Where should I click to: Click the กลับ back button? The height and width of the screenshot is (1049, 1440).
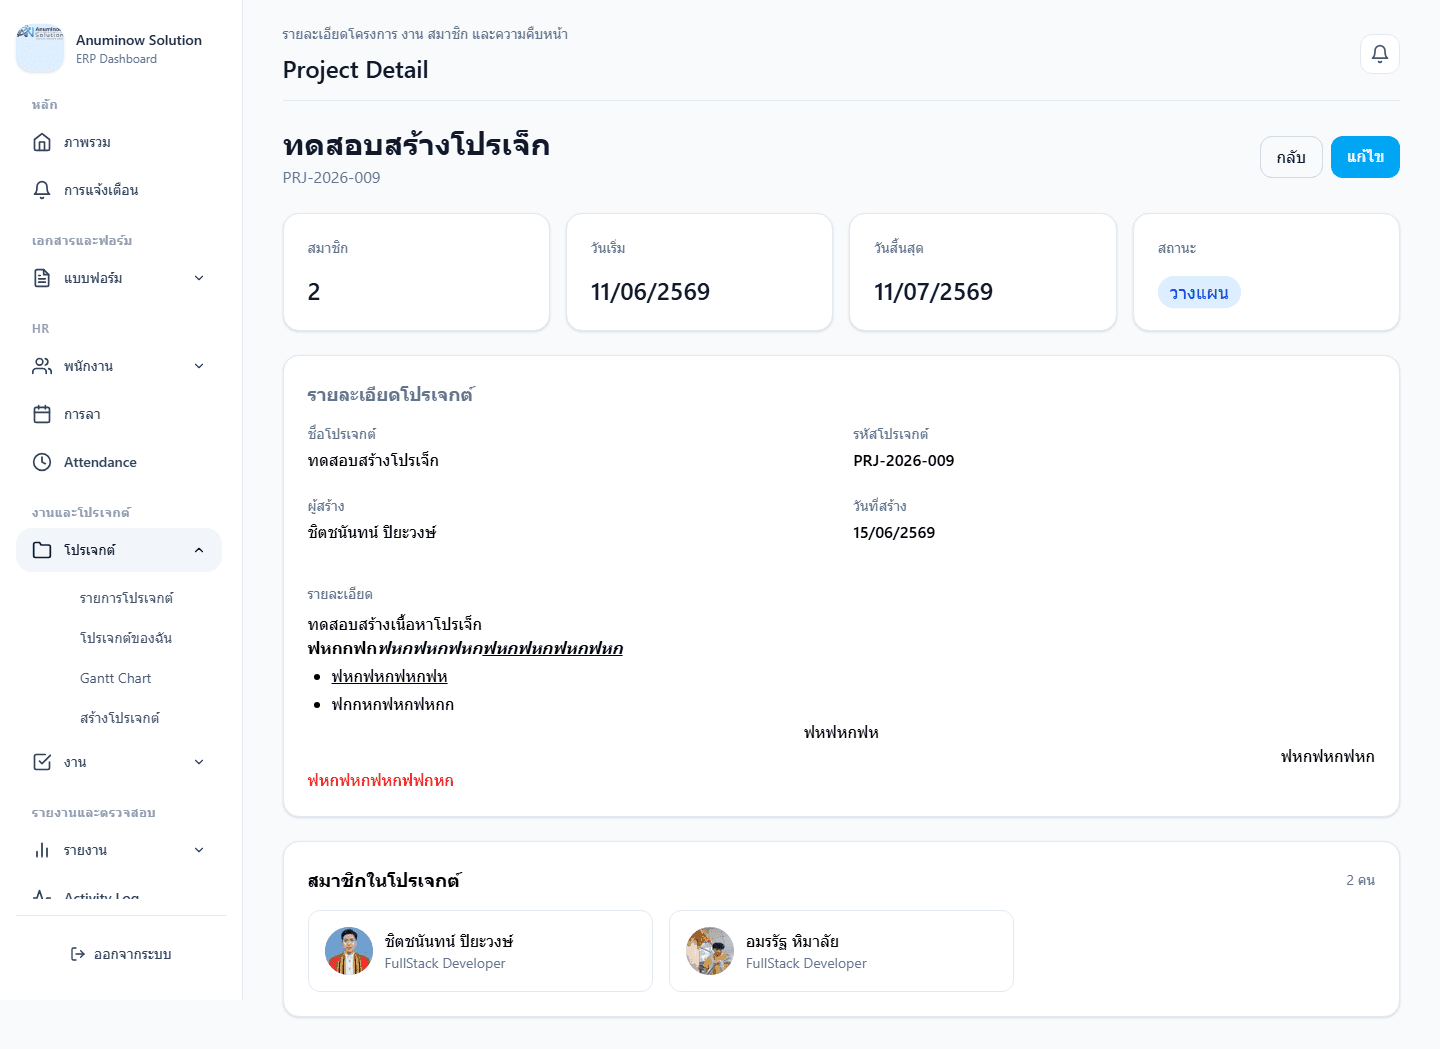pos(1291,157)
